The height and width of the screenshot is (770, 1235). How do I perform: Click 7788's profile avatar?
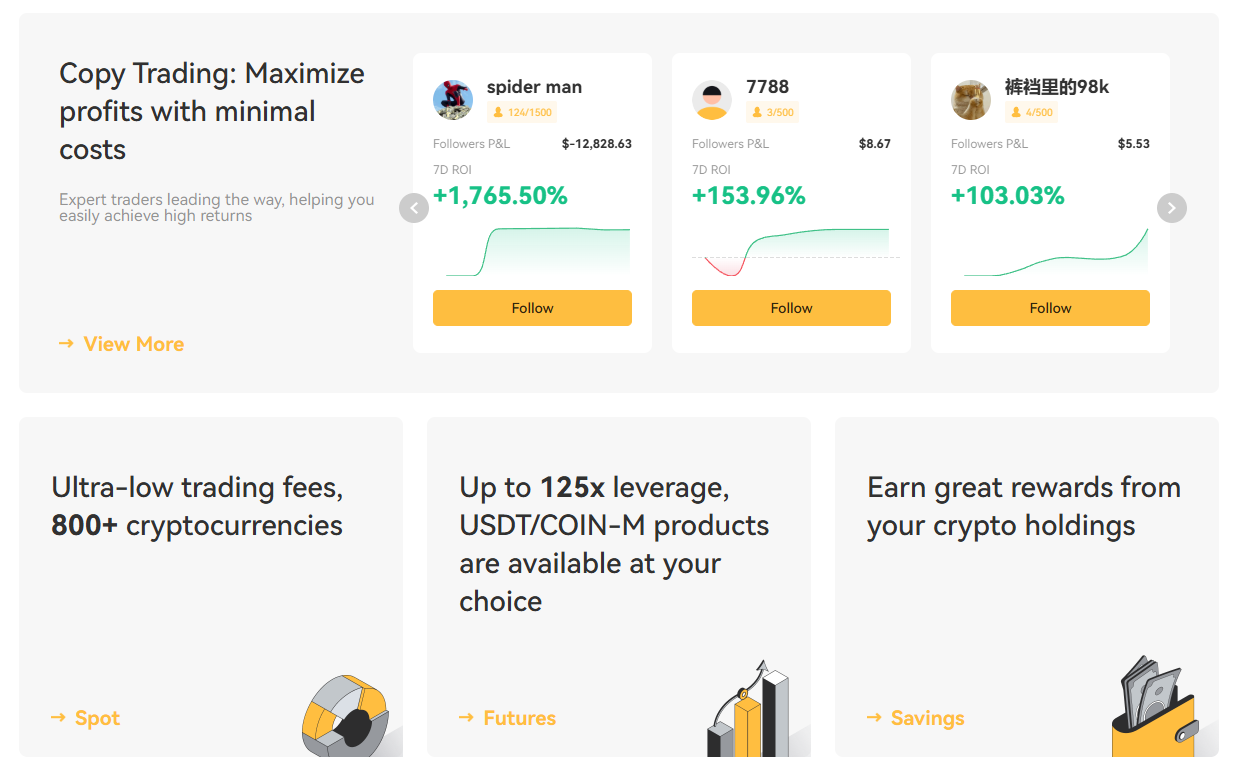(712, 100)
